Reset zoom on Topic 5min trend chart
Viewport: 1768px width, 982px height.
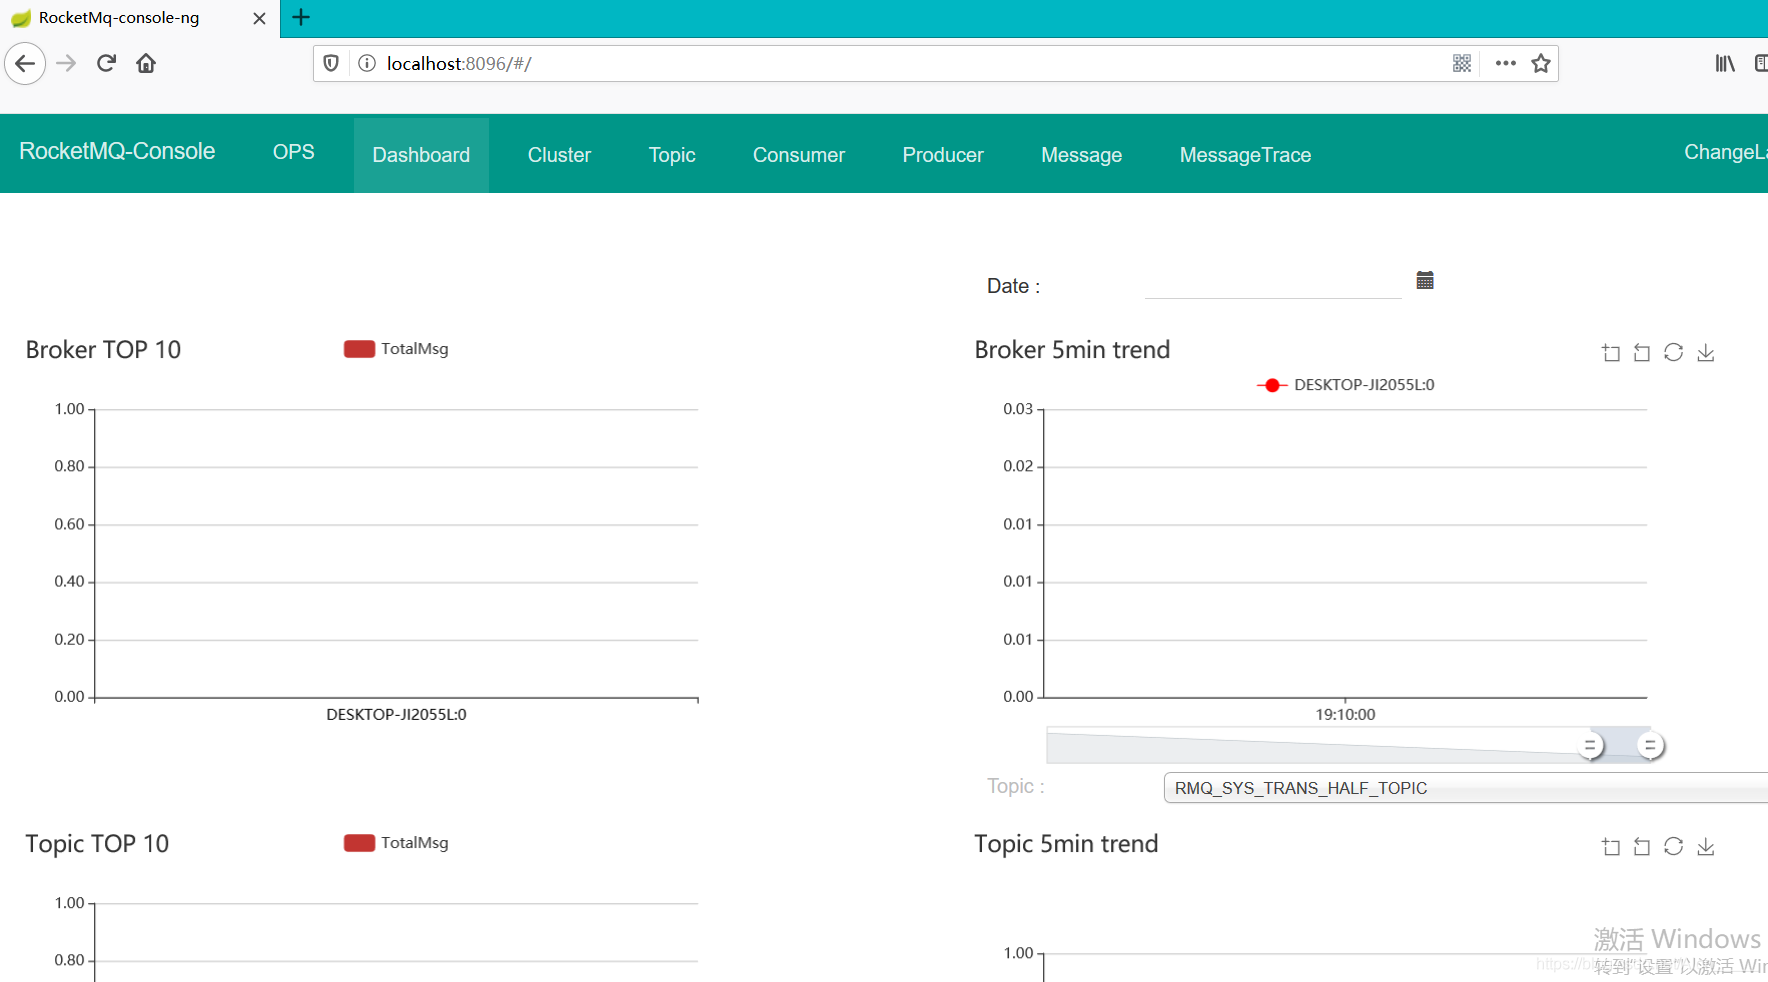(x=1642, y=847)
